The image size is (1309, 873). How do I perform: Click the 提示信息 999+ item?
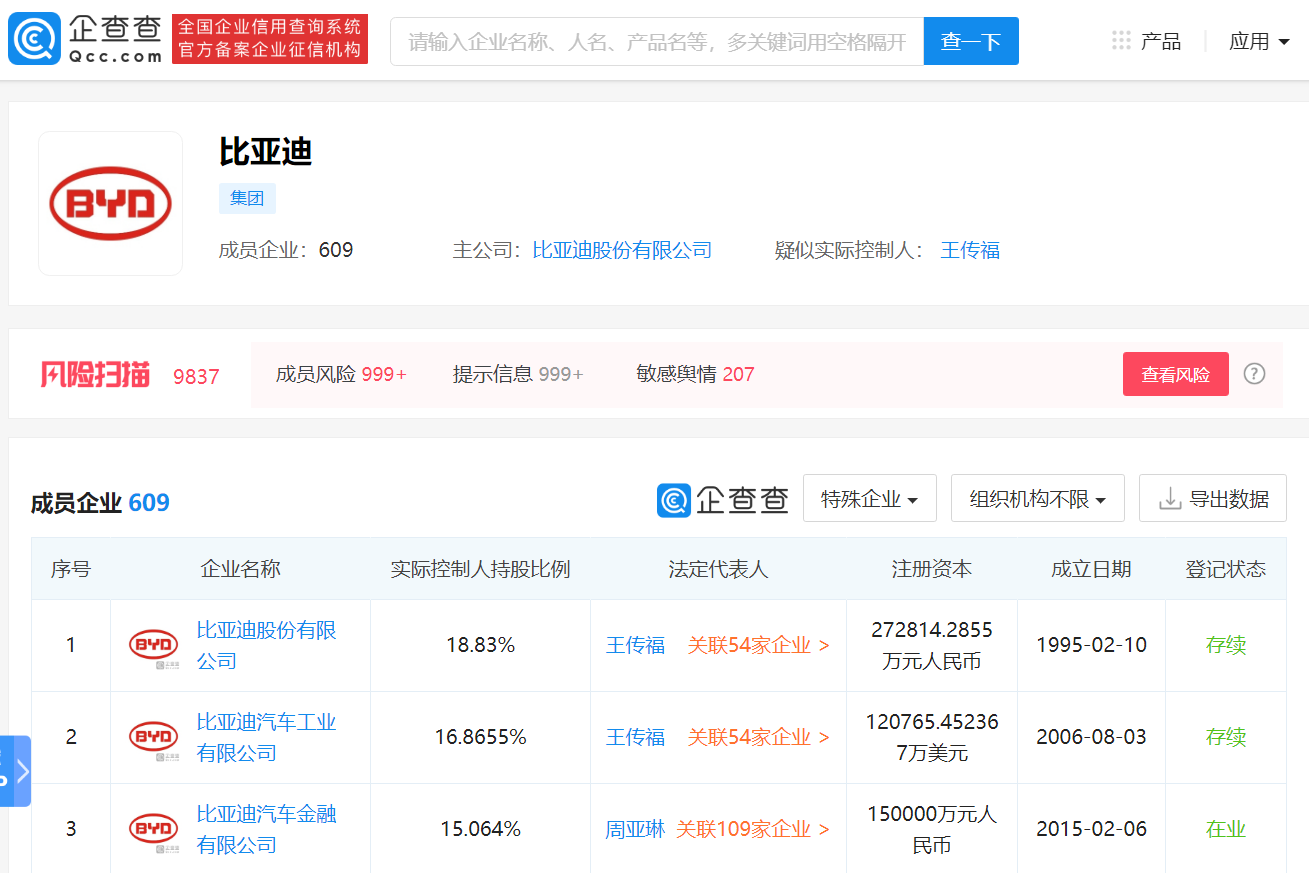click(x=518, y=374)
